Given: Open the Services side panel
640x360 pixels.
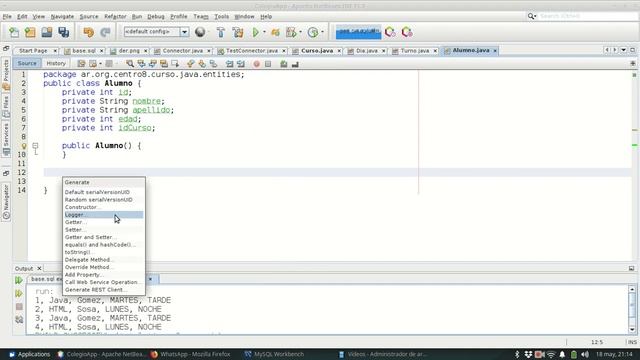Looking at the screenshot, I should tap(6, 140).
